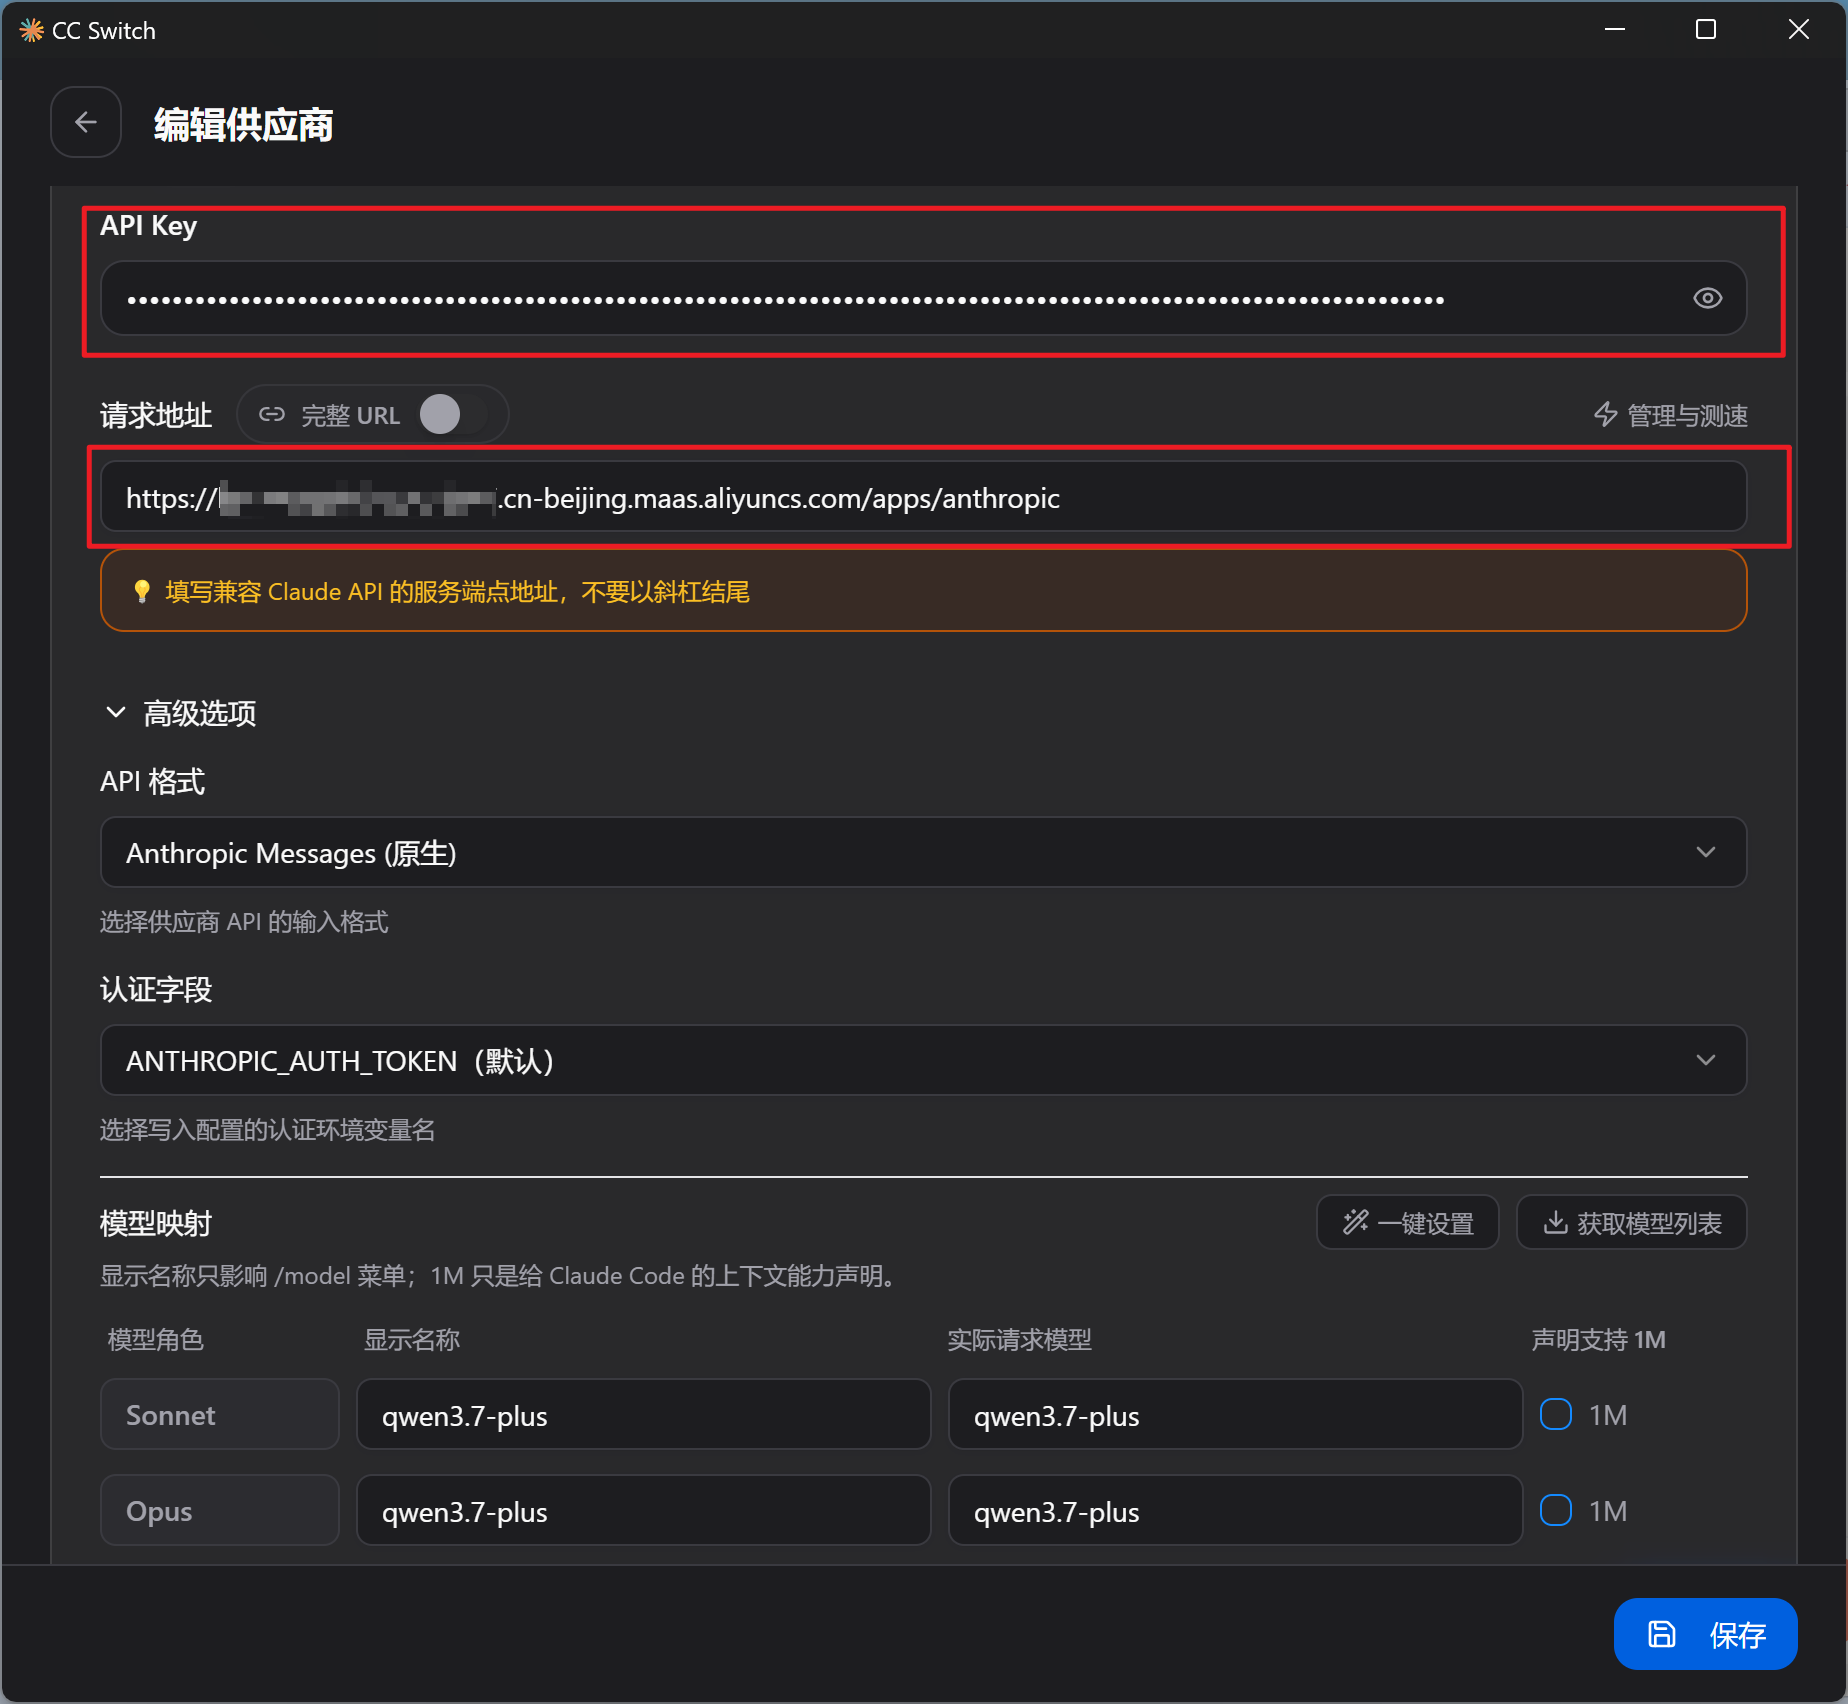This screenshot has width=1848, height=1704.
Task: Click the lightbulb hint icon
Action: 142,592
